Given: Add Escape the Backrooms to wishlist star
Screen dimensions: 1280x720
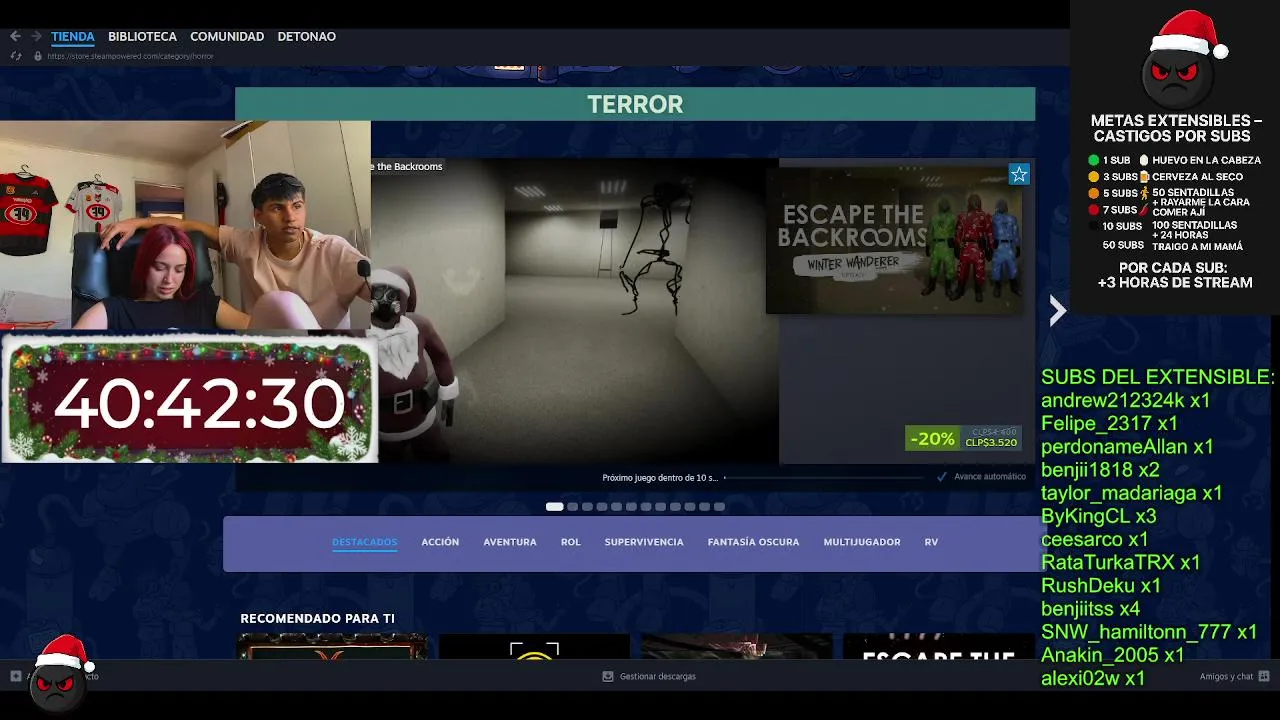Looking at the screenshot, I should (1018, 175).
